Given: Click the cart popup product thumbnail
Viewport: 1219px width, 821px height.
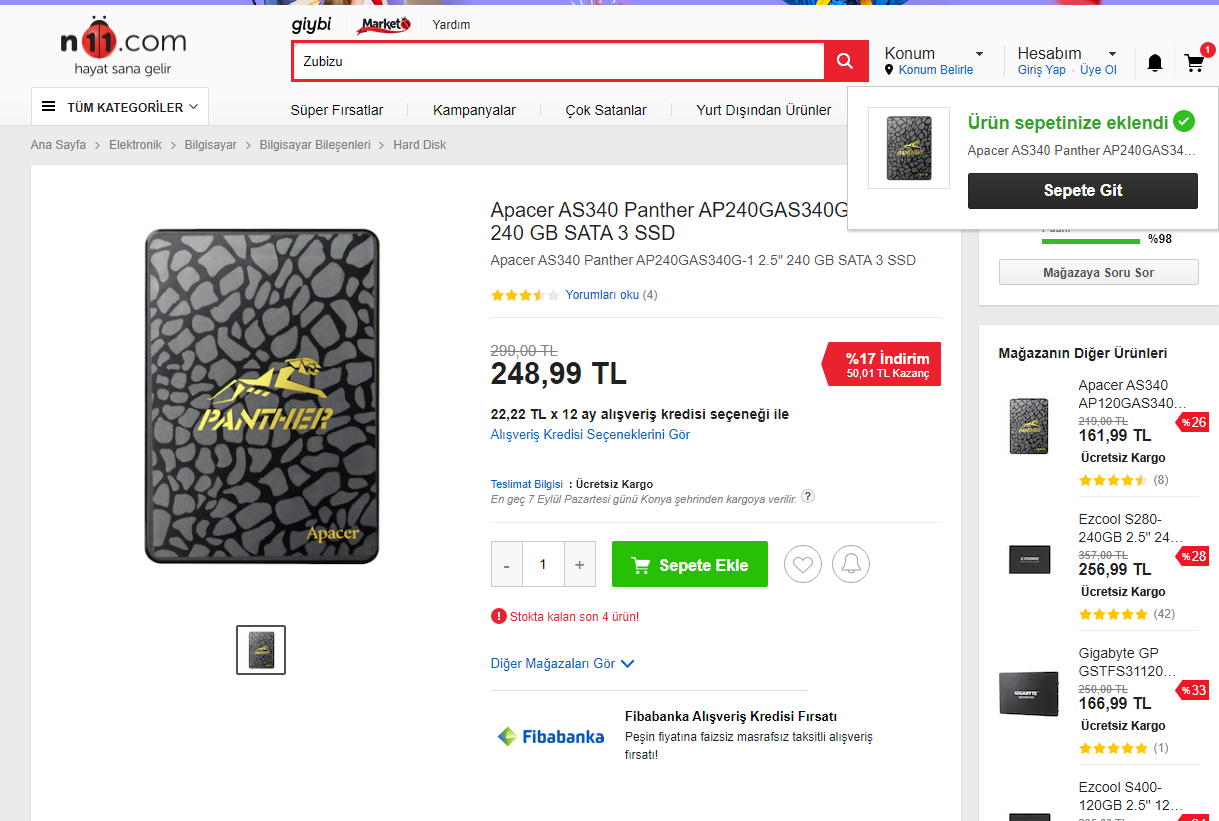Looking at the screenshot, I should 908,148.
